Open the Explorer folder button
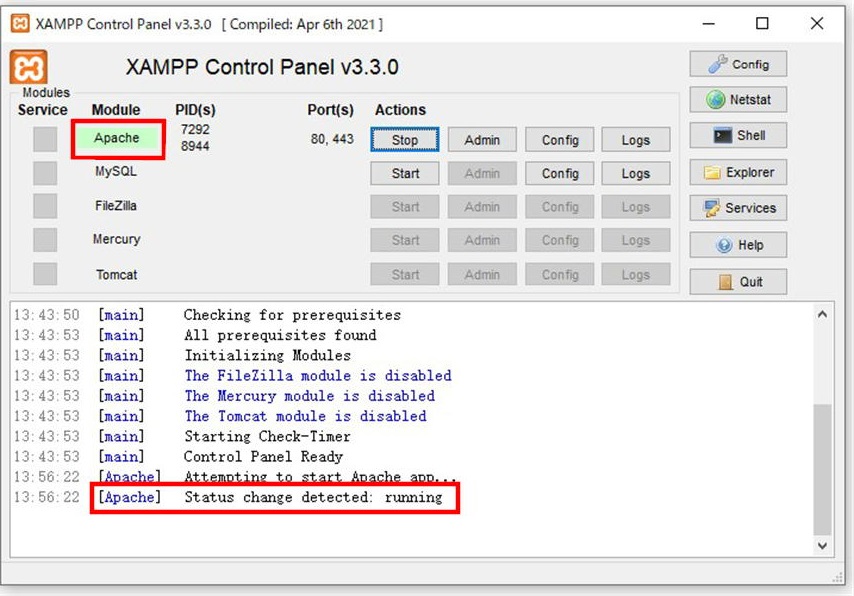This screenshot has height=596, width=854. click(x=738, y=172)
